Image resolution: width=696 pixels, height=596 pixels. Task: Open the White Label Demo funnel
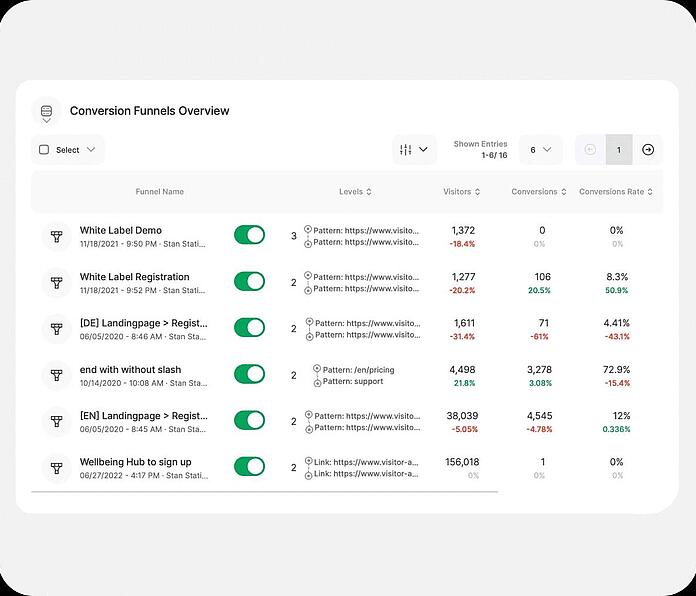121,230
